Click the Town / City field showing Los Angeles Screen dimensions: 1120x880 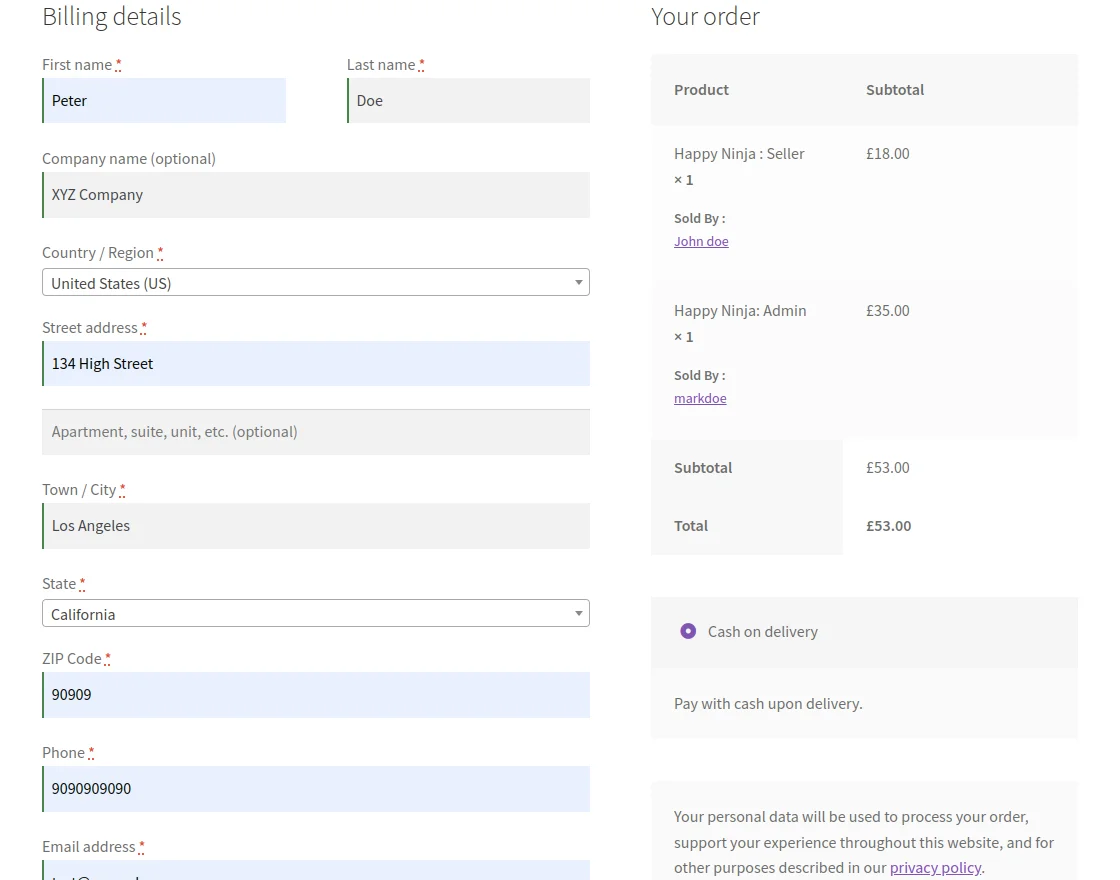point(315,525)
